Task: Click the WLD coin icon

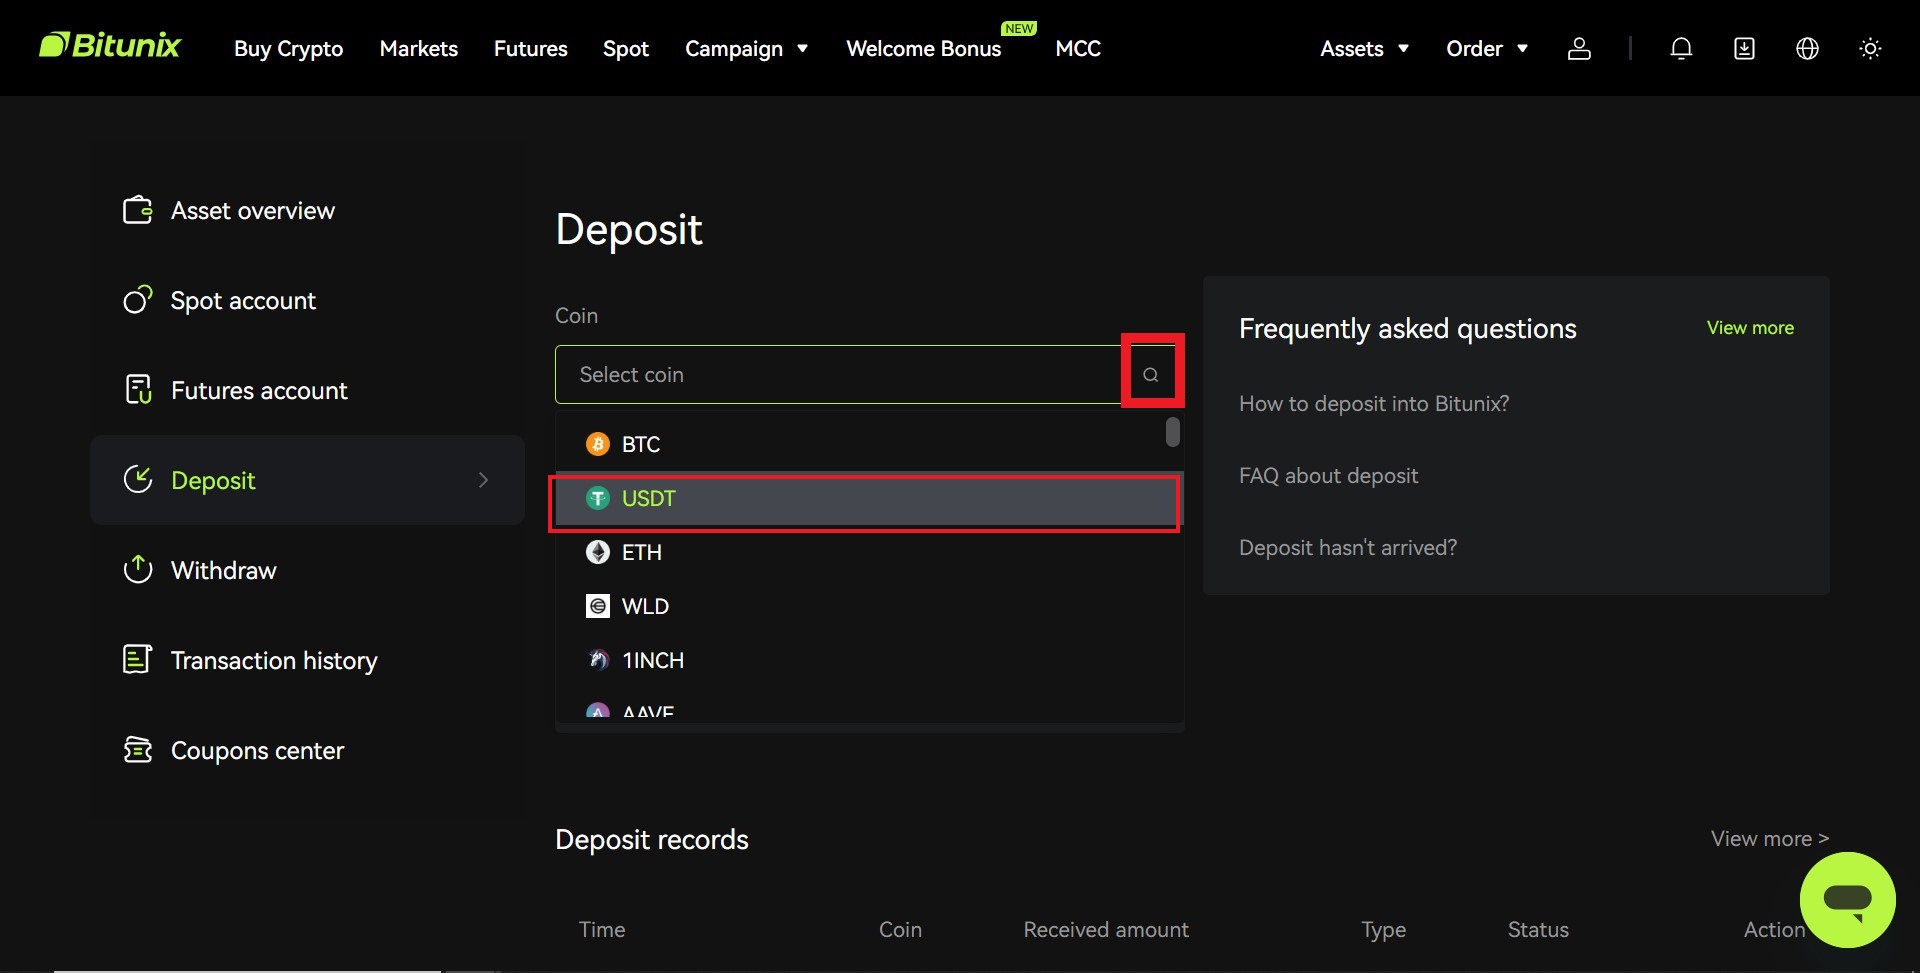Action: [598, 606]
